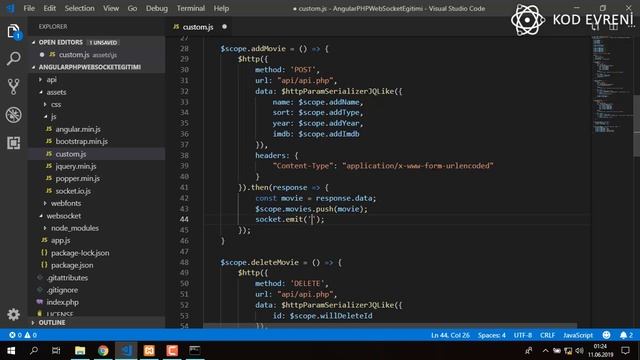Click the volume icon in system tray

[x=579, y=351]
